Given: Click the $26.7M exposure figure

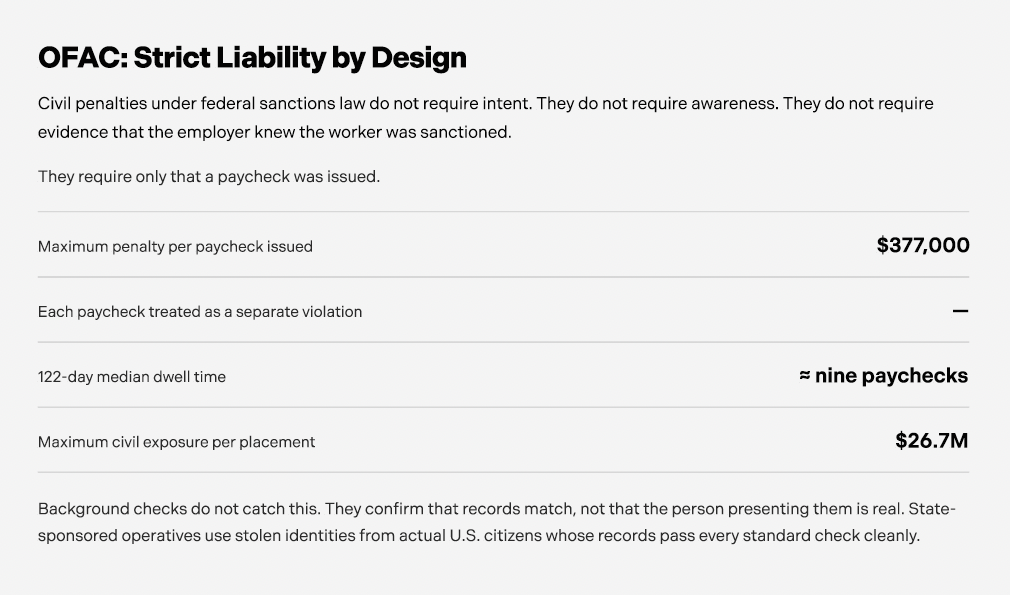Looking at the screenshot, I should click(931, 440).
